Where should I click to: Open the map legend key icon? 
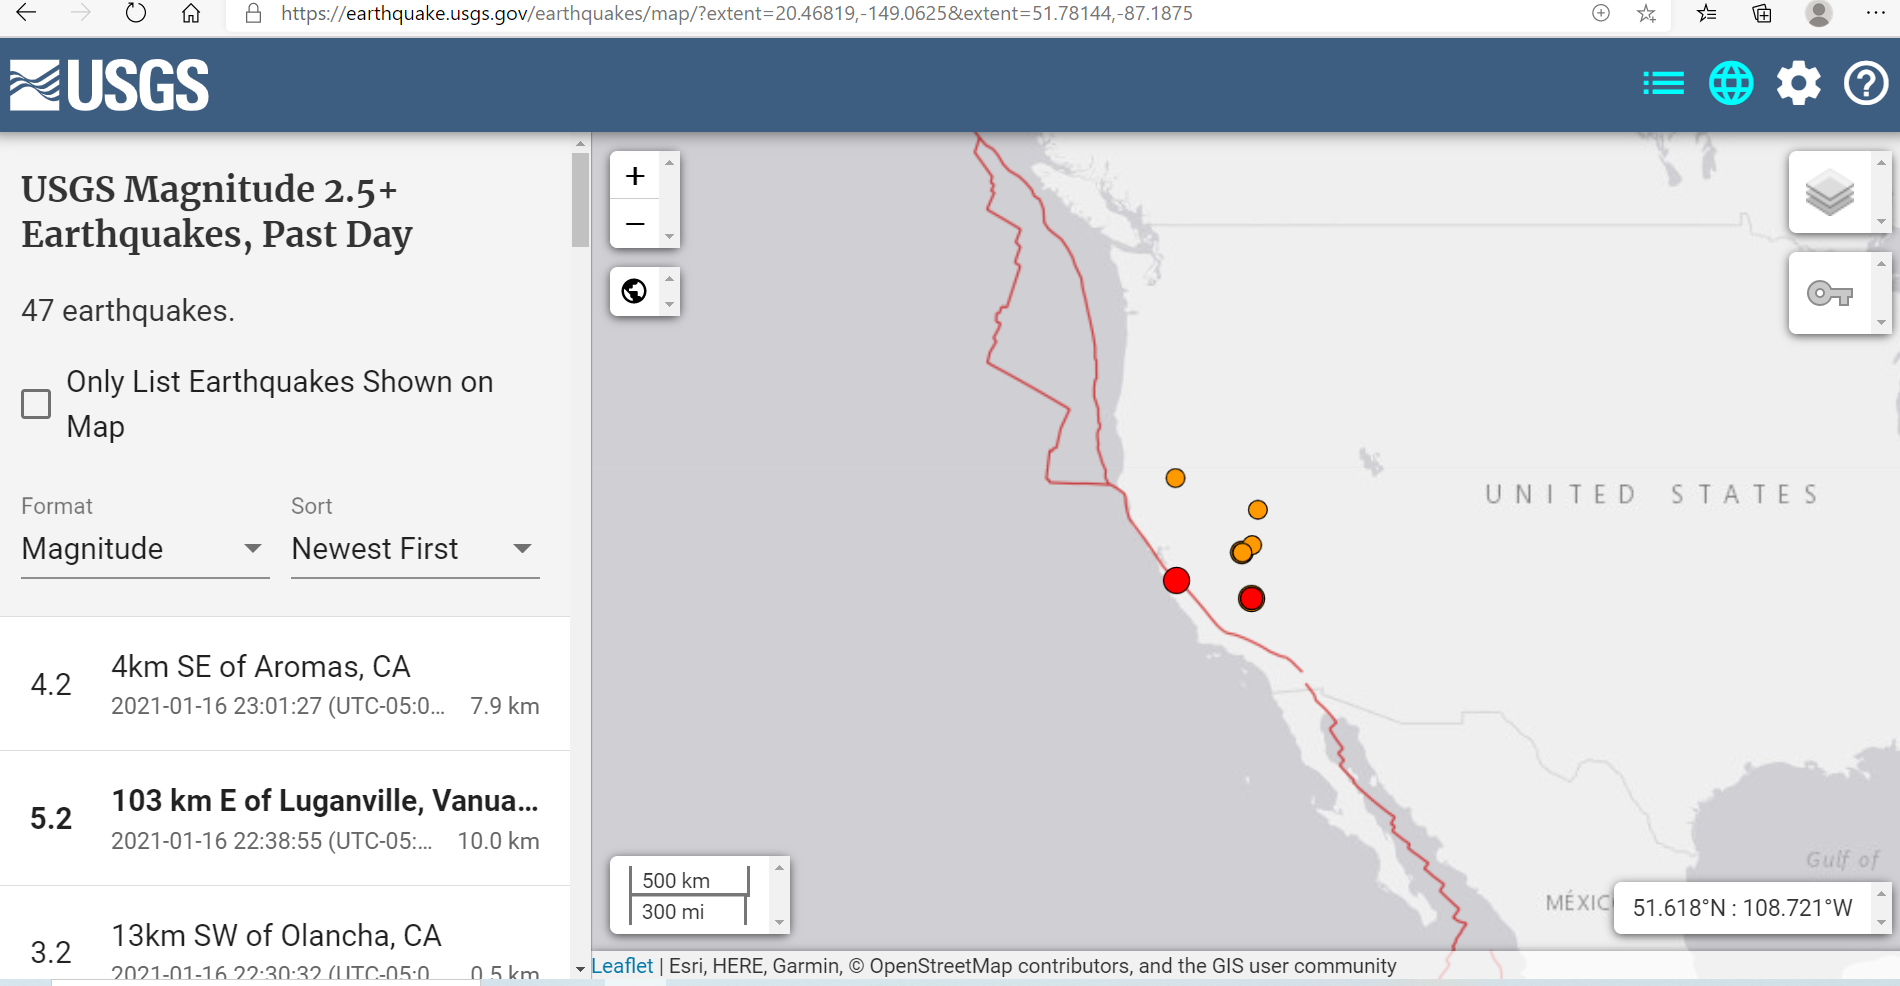coord(1830,293)
